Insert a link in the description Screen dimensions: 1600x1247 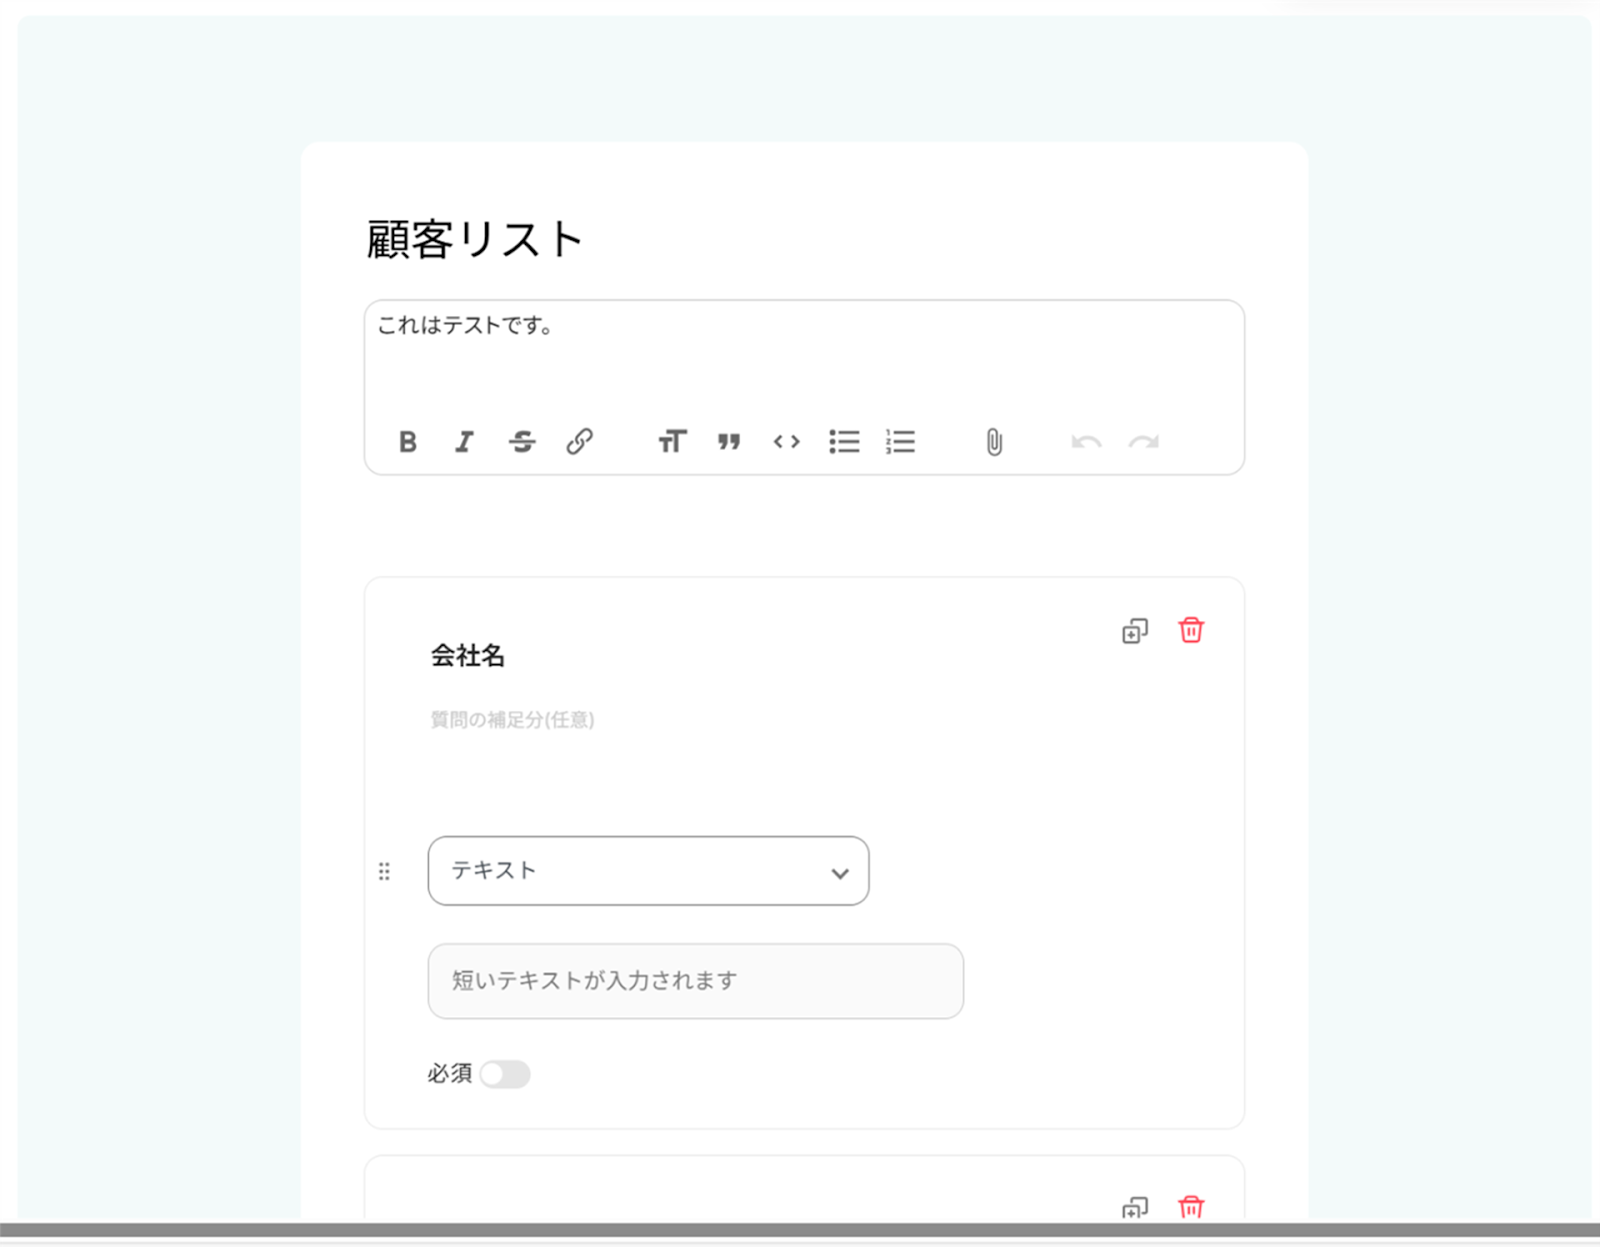(x=580, y=442)
